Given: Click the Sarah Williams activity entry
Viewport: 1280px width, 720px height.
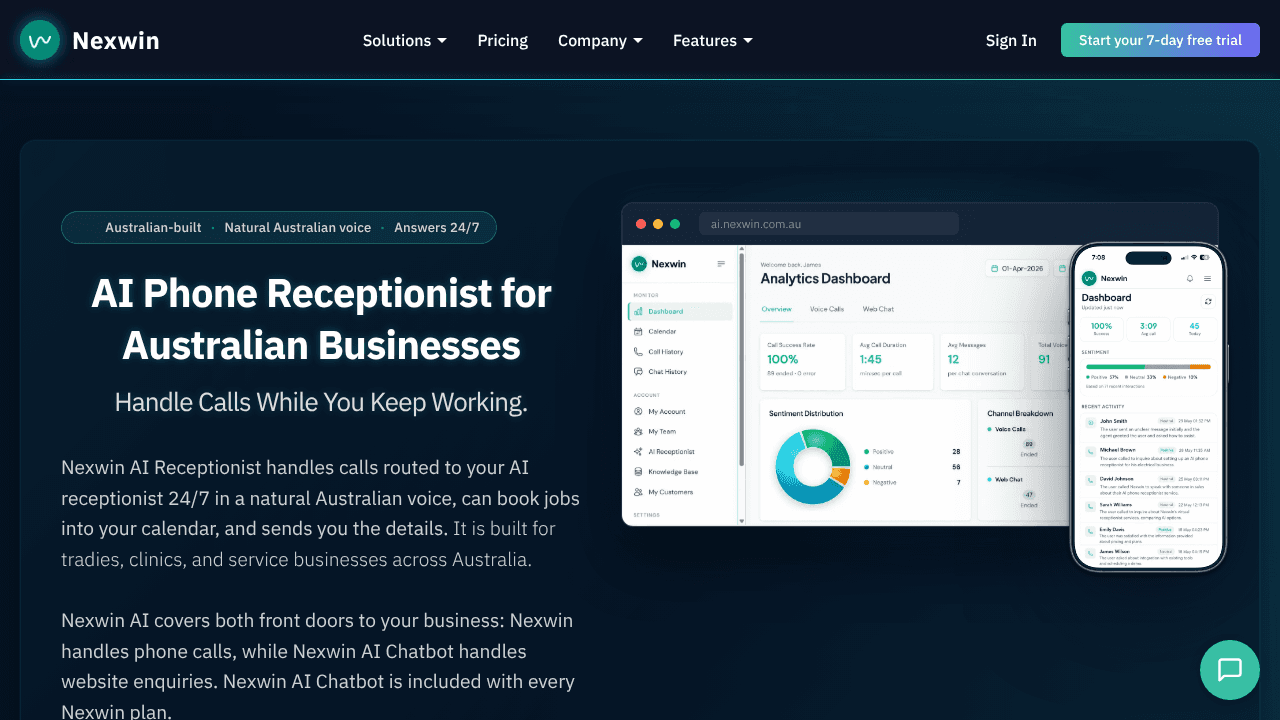Looking at the screenshot, I should pos(1148,508).
